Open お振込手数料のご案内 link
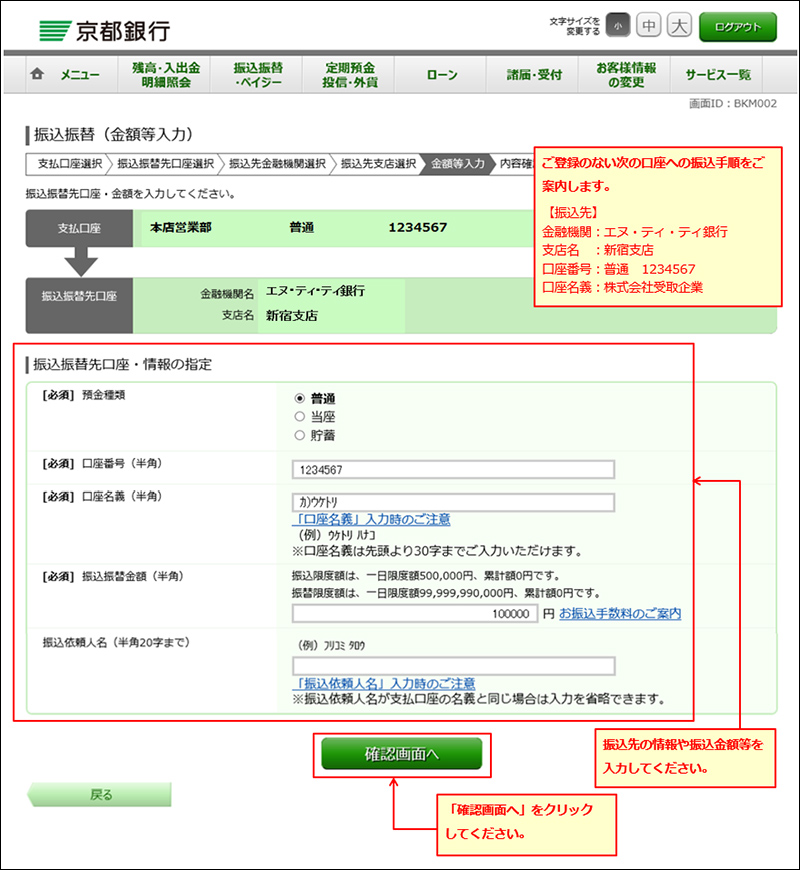This screenshot has width=800, height=870. coord(620,613)
